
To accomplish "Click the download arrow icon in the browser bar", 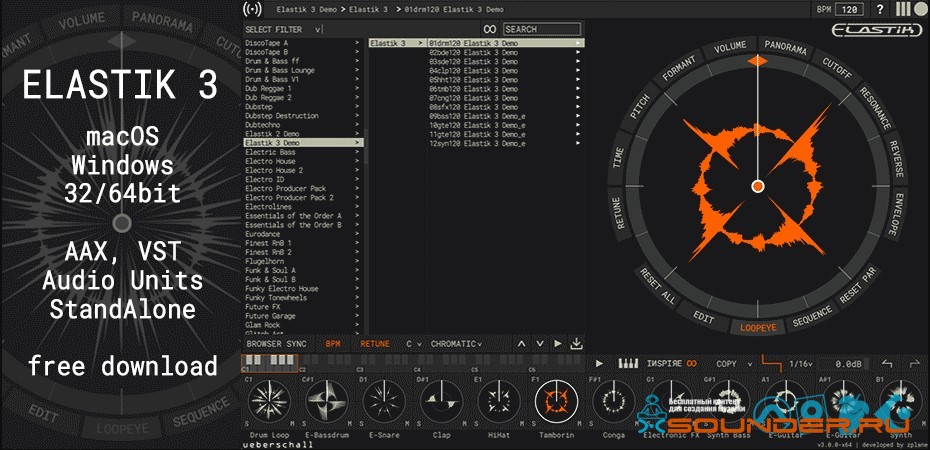I will [x=576, y=343].
